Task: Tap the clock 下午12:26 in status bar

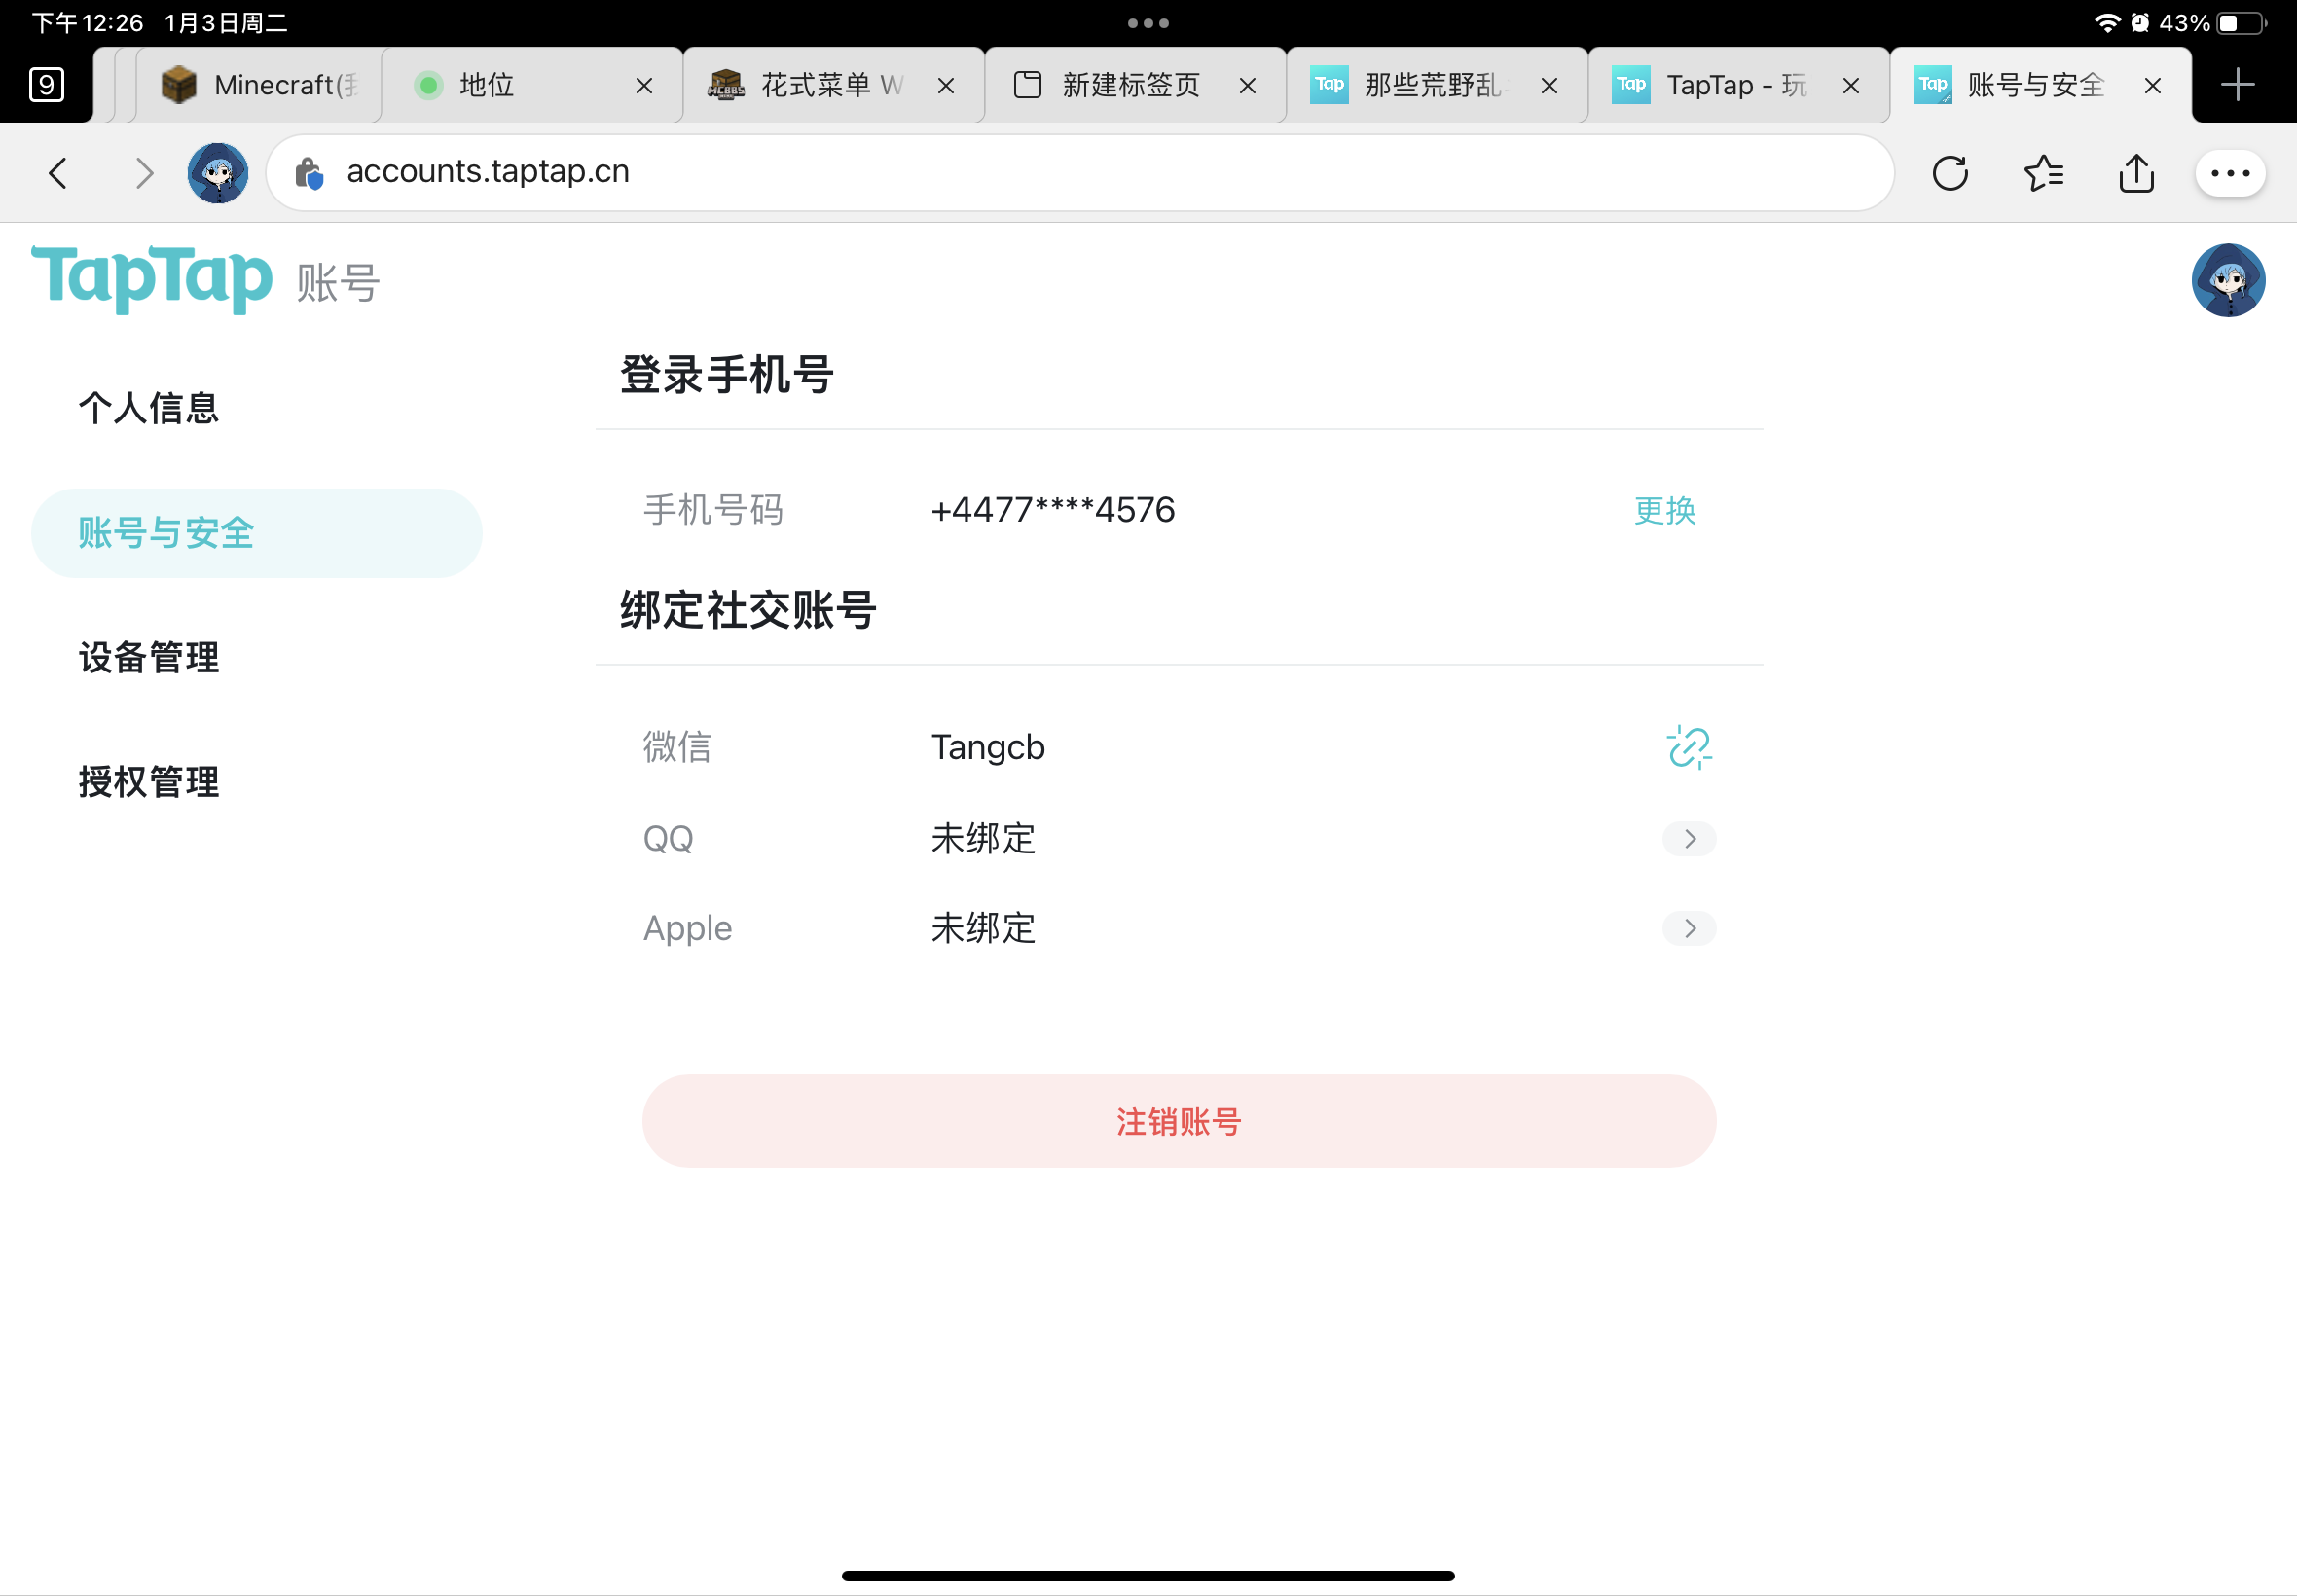Action: pyautogui.click(x=88, y=23)
